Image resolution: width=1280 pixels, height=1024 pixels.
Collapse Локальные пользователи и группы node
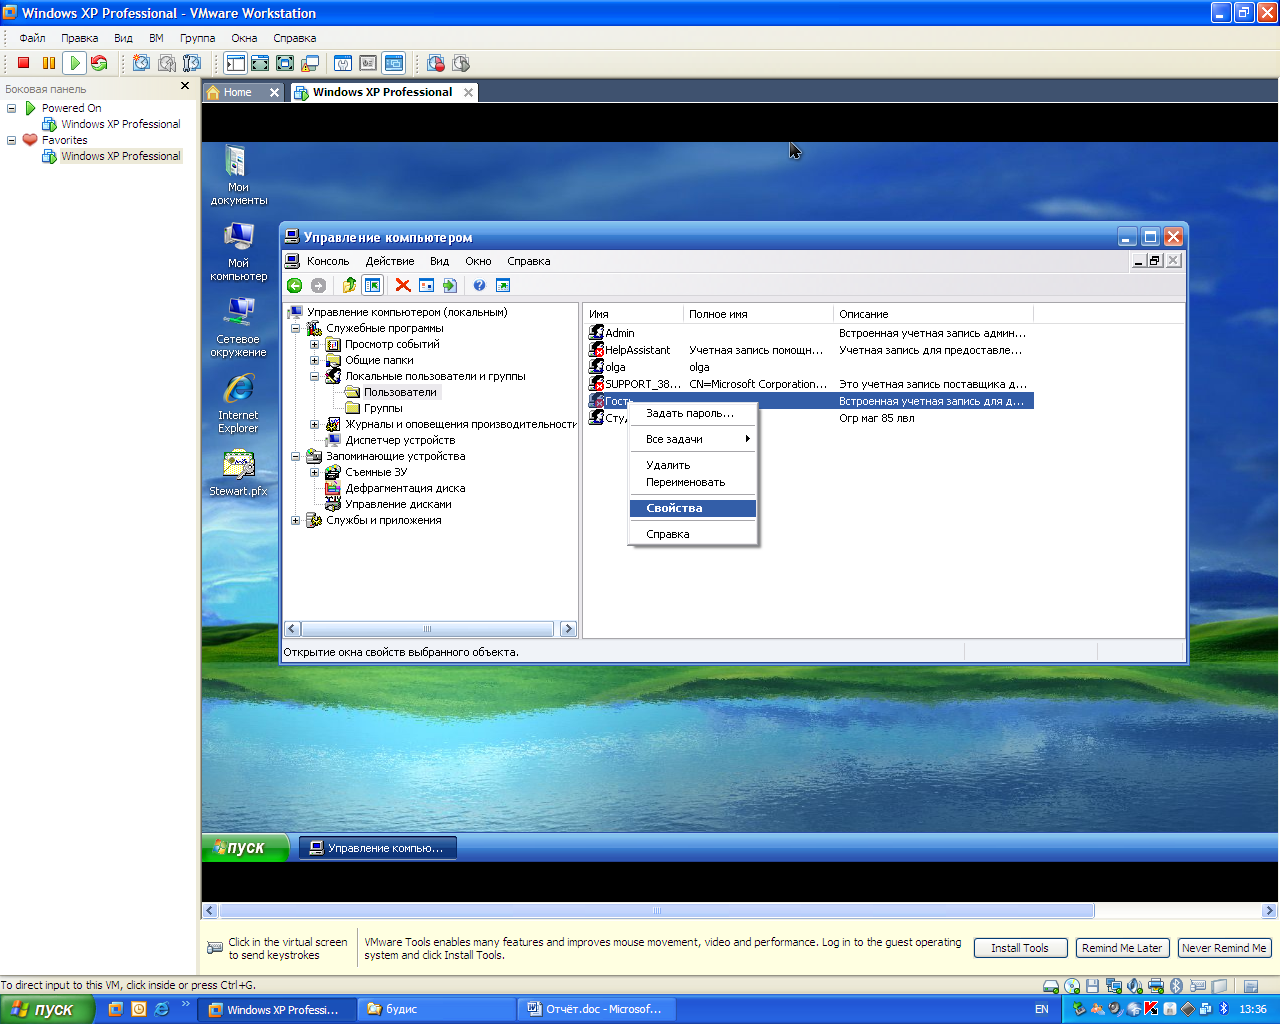pos(314,376)
